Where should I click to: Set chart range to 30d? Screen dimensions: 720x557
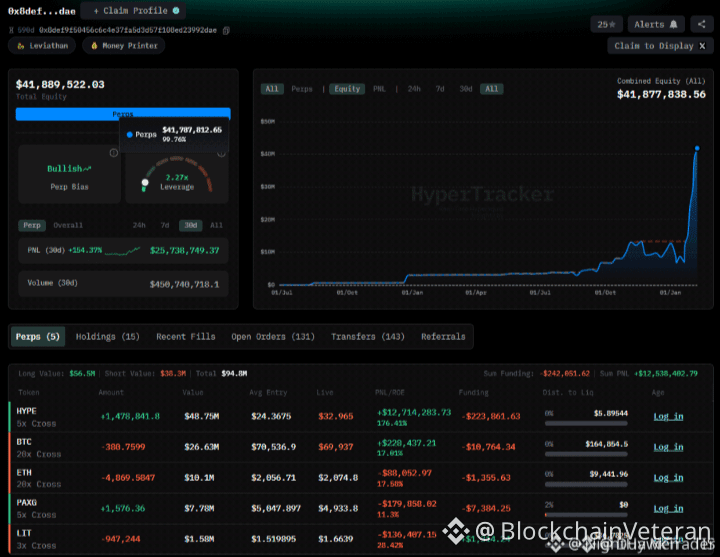466,89
